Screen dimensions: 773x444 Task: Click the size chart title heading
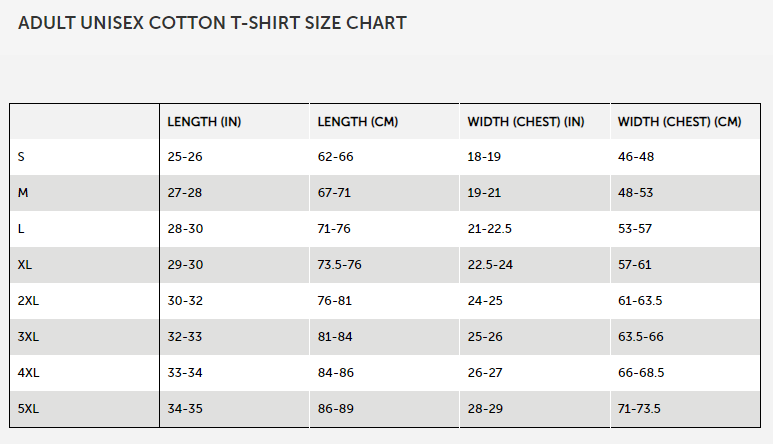coord(212,23)
